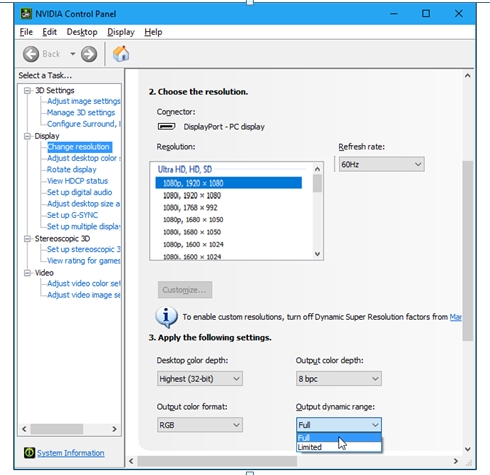Image resolution: width=490 pixels, height=475 pixels.
Task: Select 1080i, 1920 × 1080 resolution
Action: [229, 195]
